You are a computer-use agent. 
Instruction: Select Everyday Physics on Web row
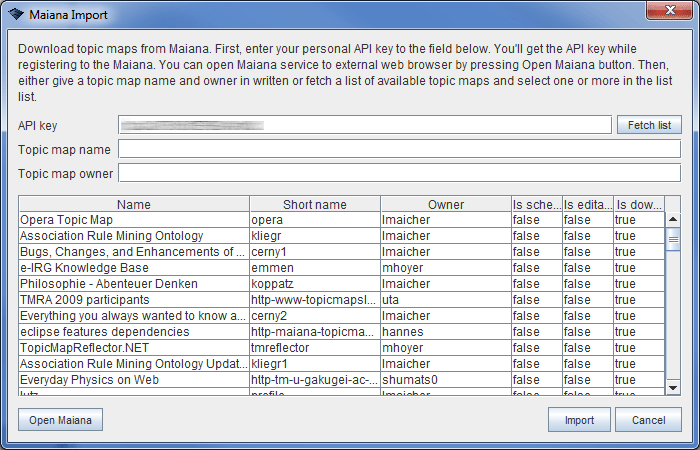(133, 380)
